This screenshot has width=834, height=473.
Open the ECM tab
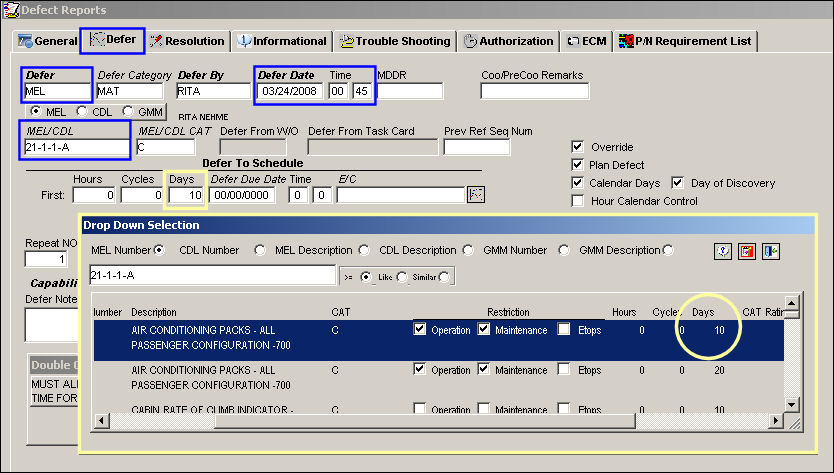pos(586,41)
